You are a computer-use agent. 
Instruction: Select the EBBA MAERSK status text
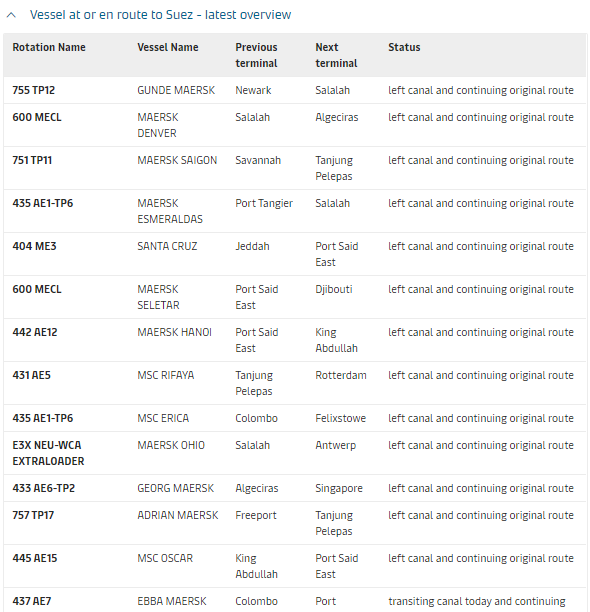click(x=477, y=601)
